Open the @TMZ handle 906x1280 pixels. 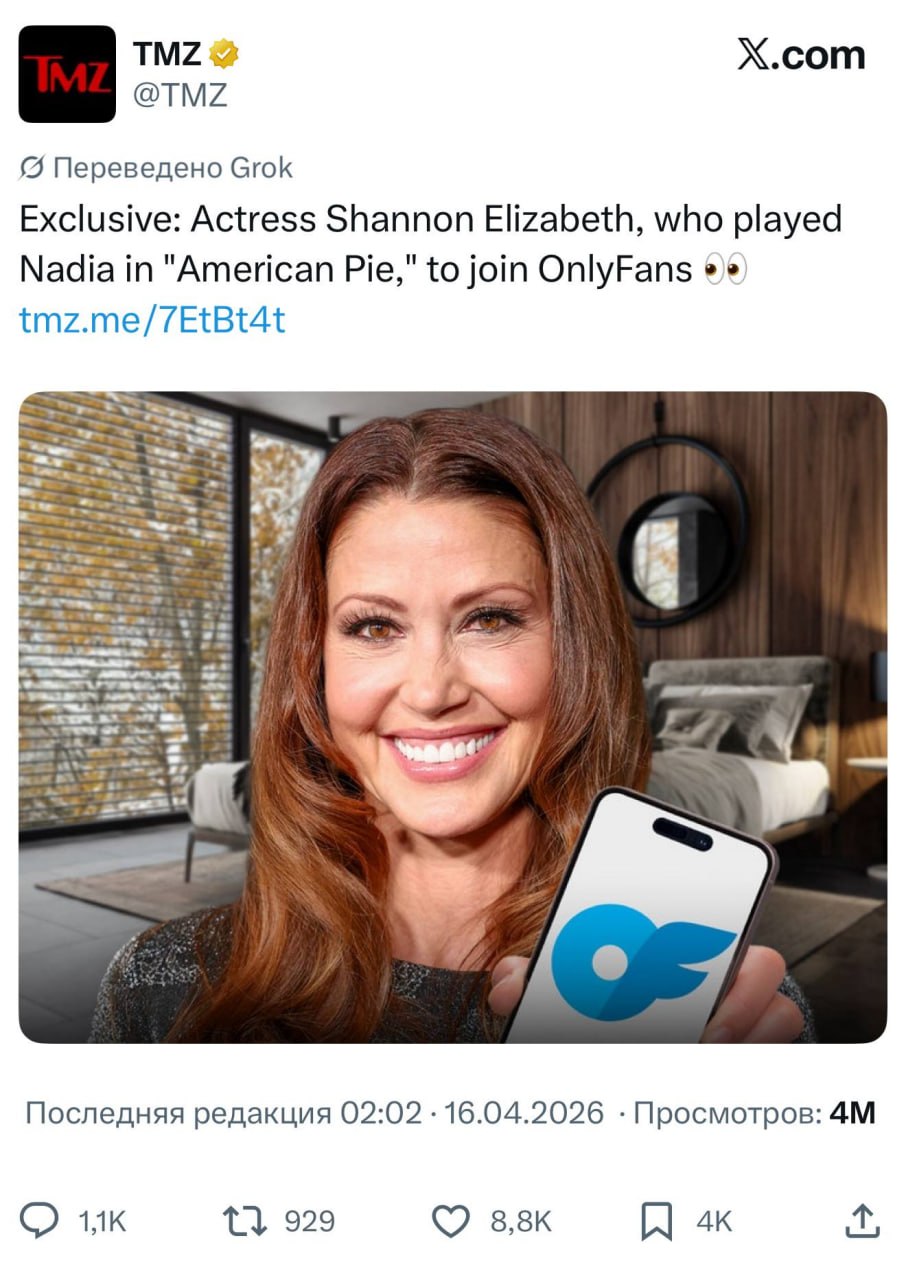pyautogui.click(x=180, y=96)
